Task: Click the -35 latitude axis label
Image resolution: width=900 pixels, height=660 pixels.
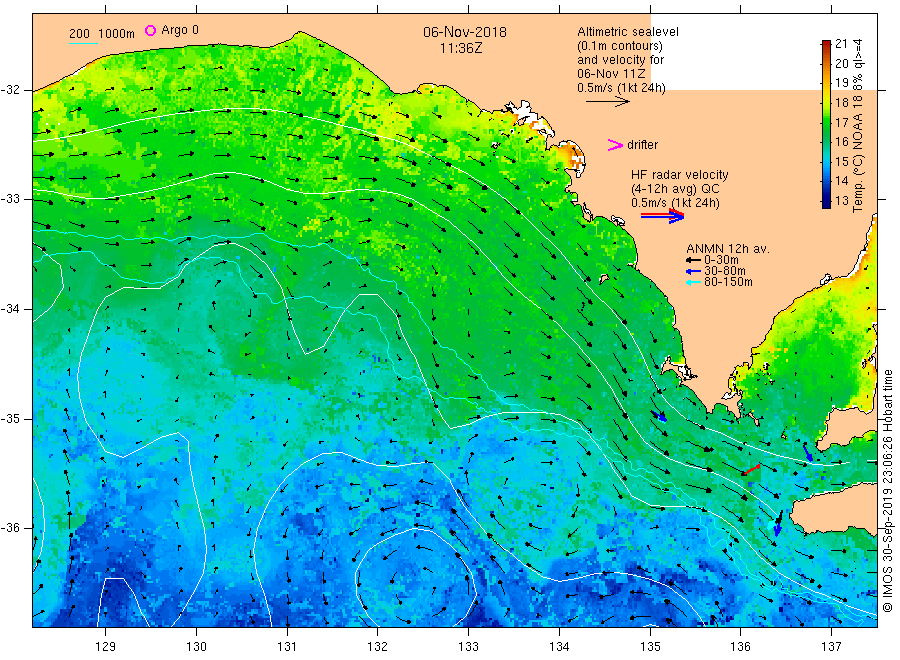Action: (10, 418)
